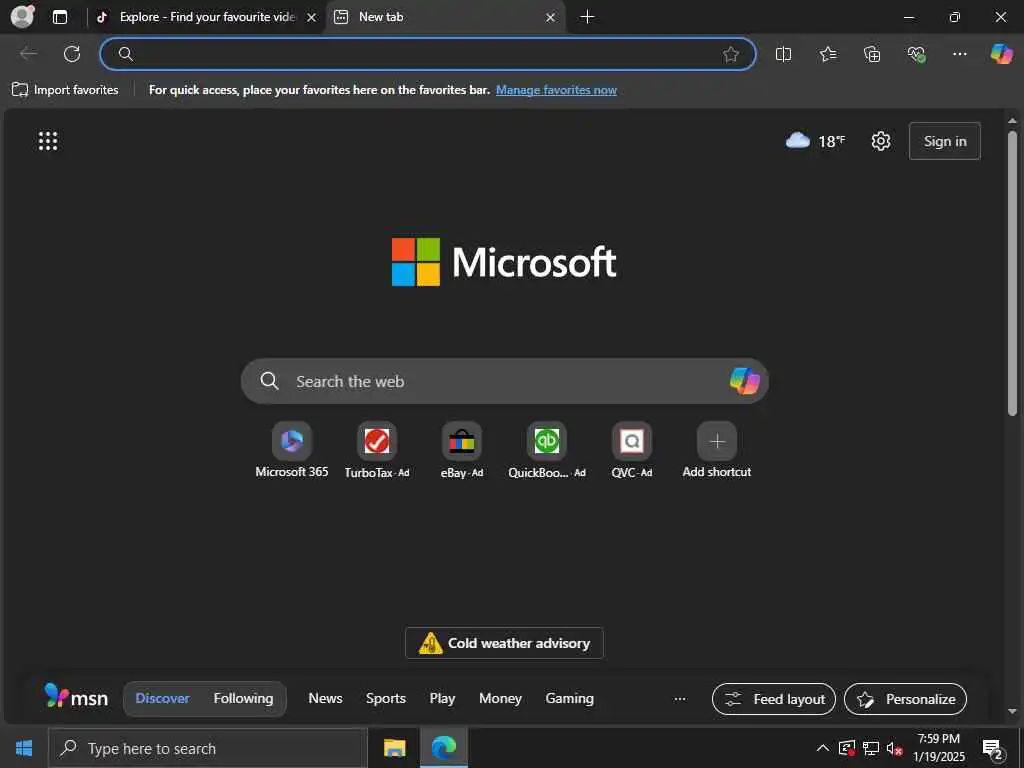Open split screen view
This screenshot has height=768, width=1024.
[x=783, y=54]
